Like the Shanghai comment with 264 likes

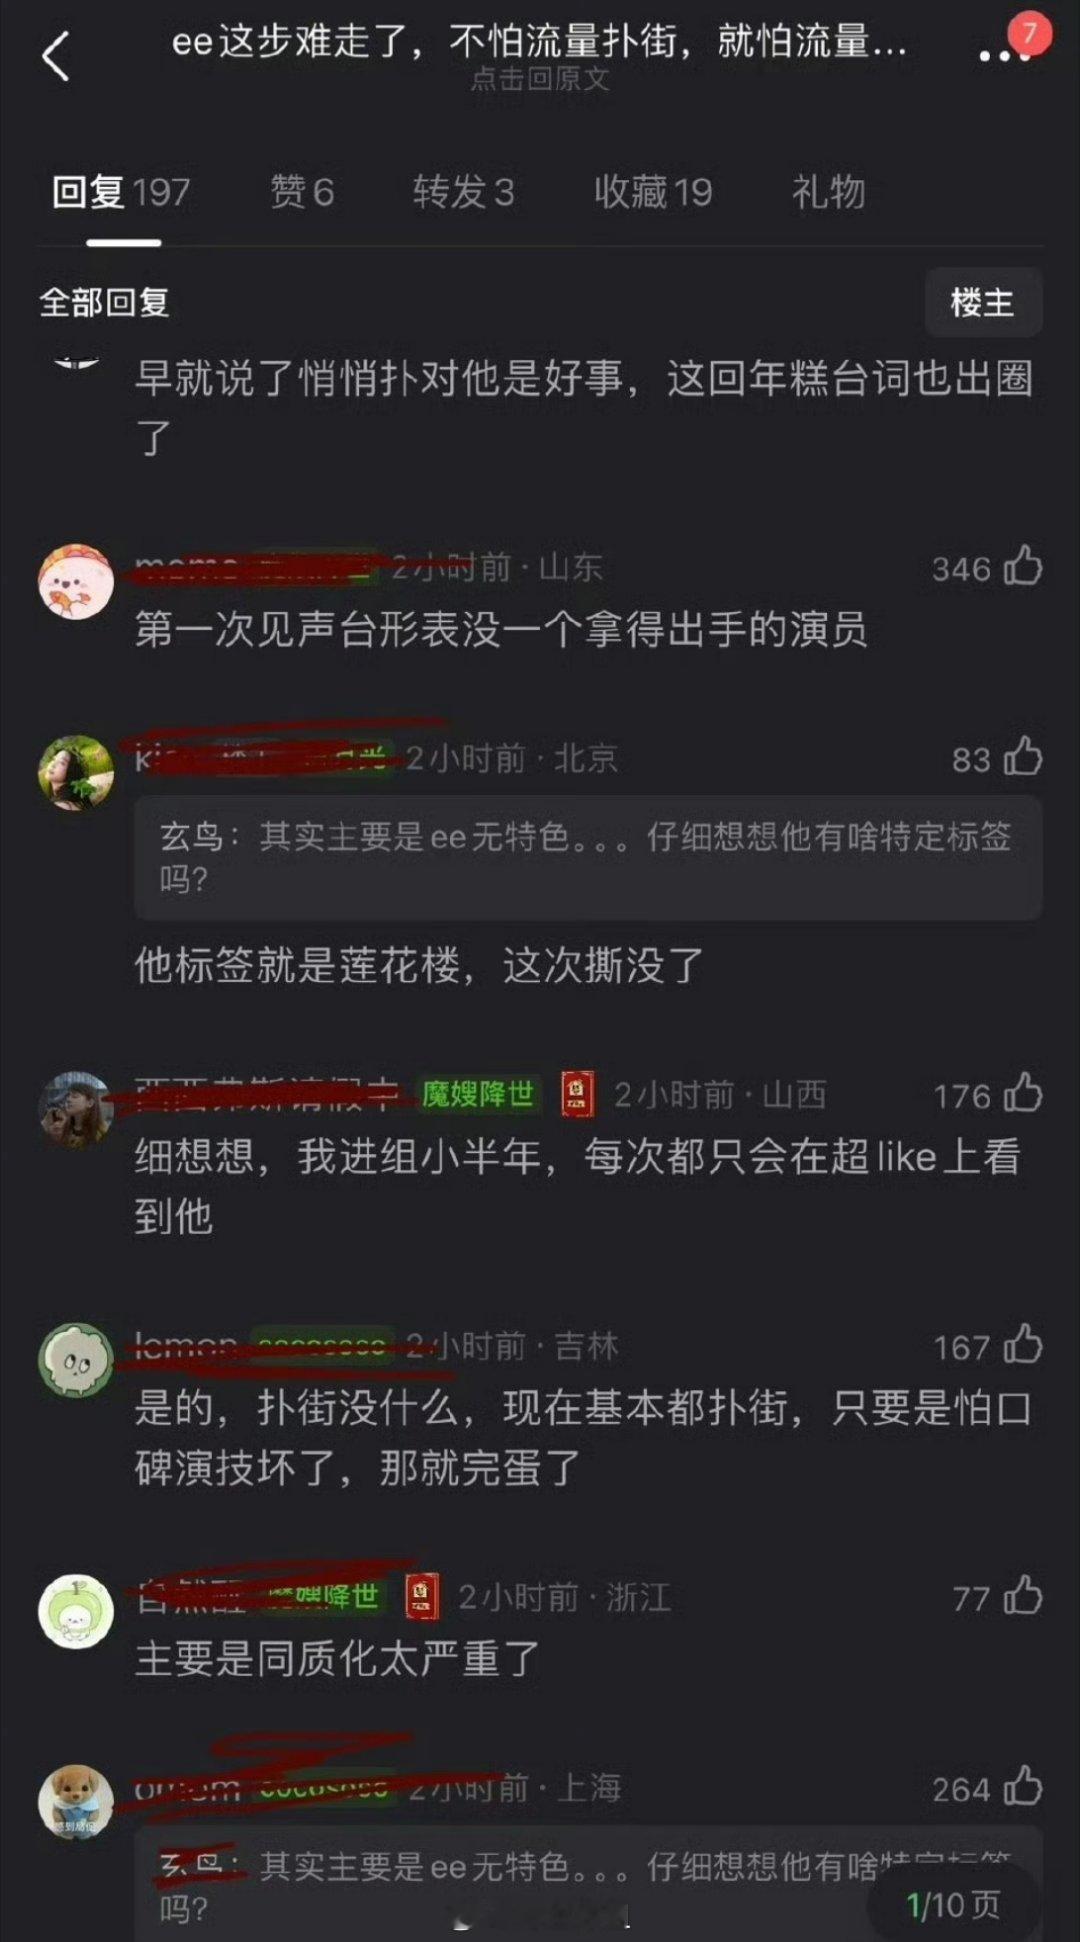1023,1787
